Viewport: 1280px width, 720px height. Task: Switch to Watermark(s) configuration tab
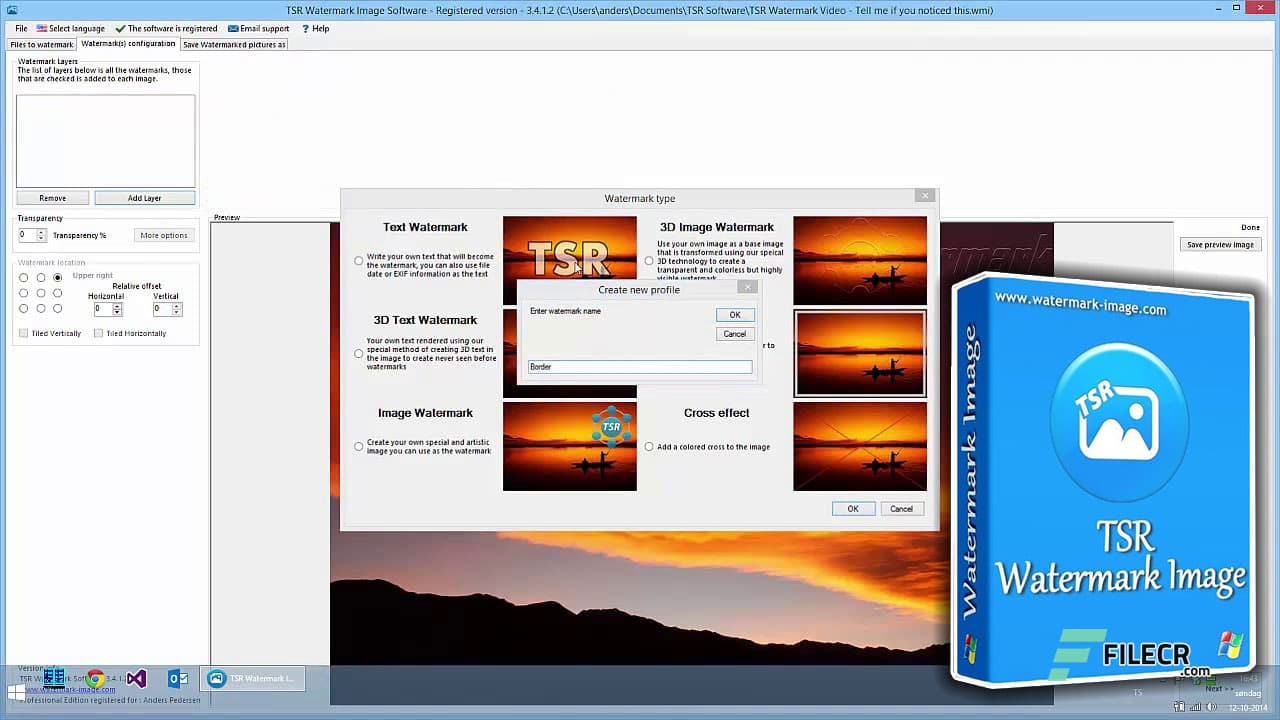point(128,44)
